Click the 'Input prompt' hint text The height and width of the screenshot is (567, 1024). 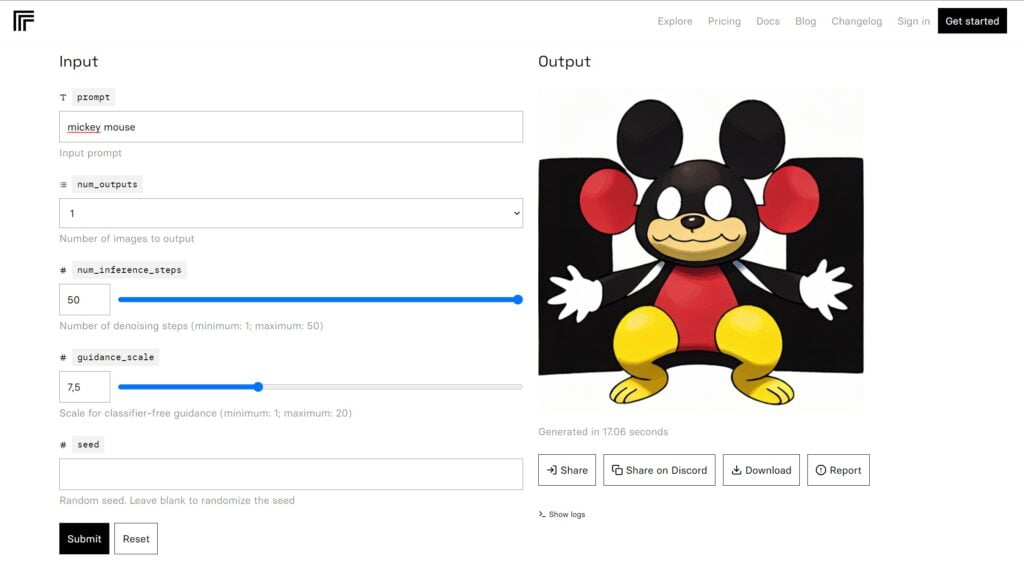click(x=90, y=153)
